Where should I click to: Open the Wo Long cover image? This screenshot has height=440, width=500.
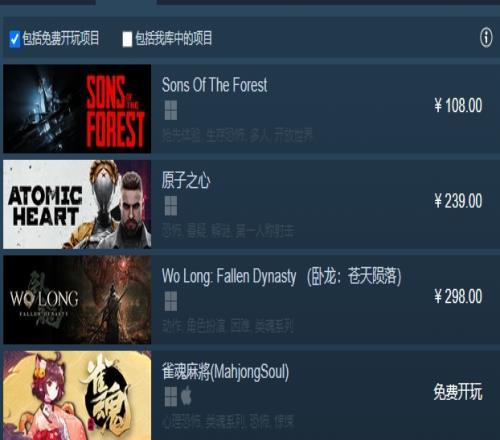click(x=77, y=300)
